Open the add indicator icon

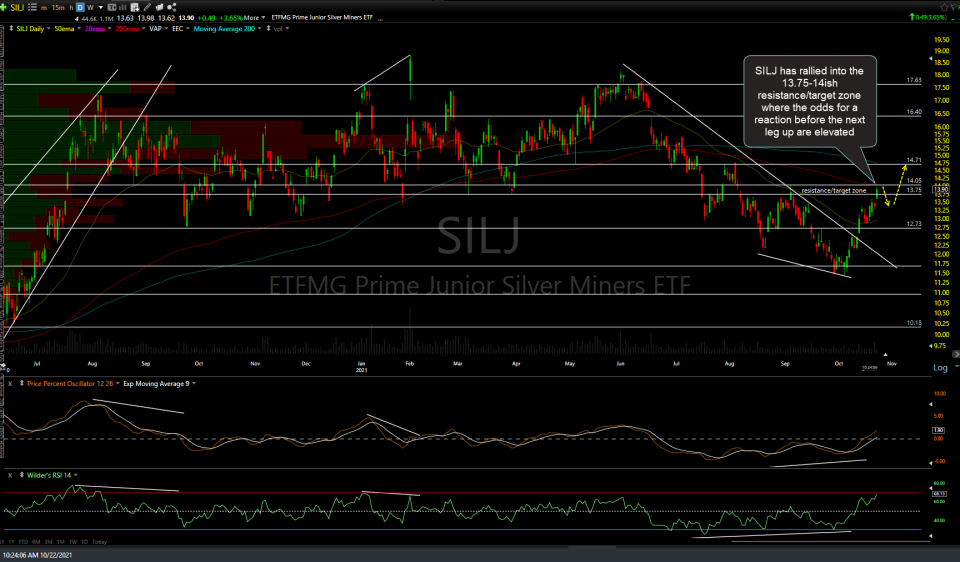pyautogui.click(x=135, y=7)
